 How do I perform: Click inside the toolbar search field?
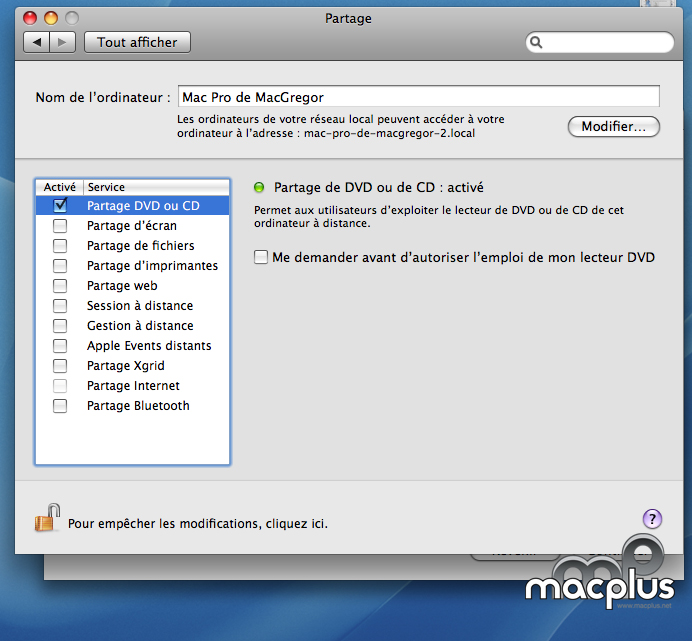600,42
